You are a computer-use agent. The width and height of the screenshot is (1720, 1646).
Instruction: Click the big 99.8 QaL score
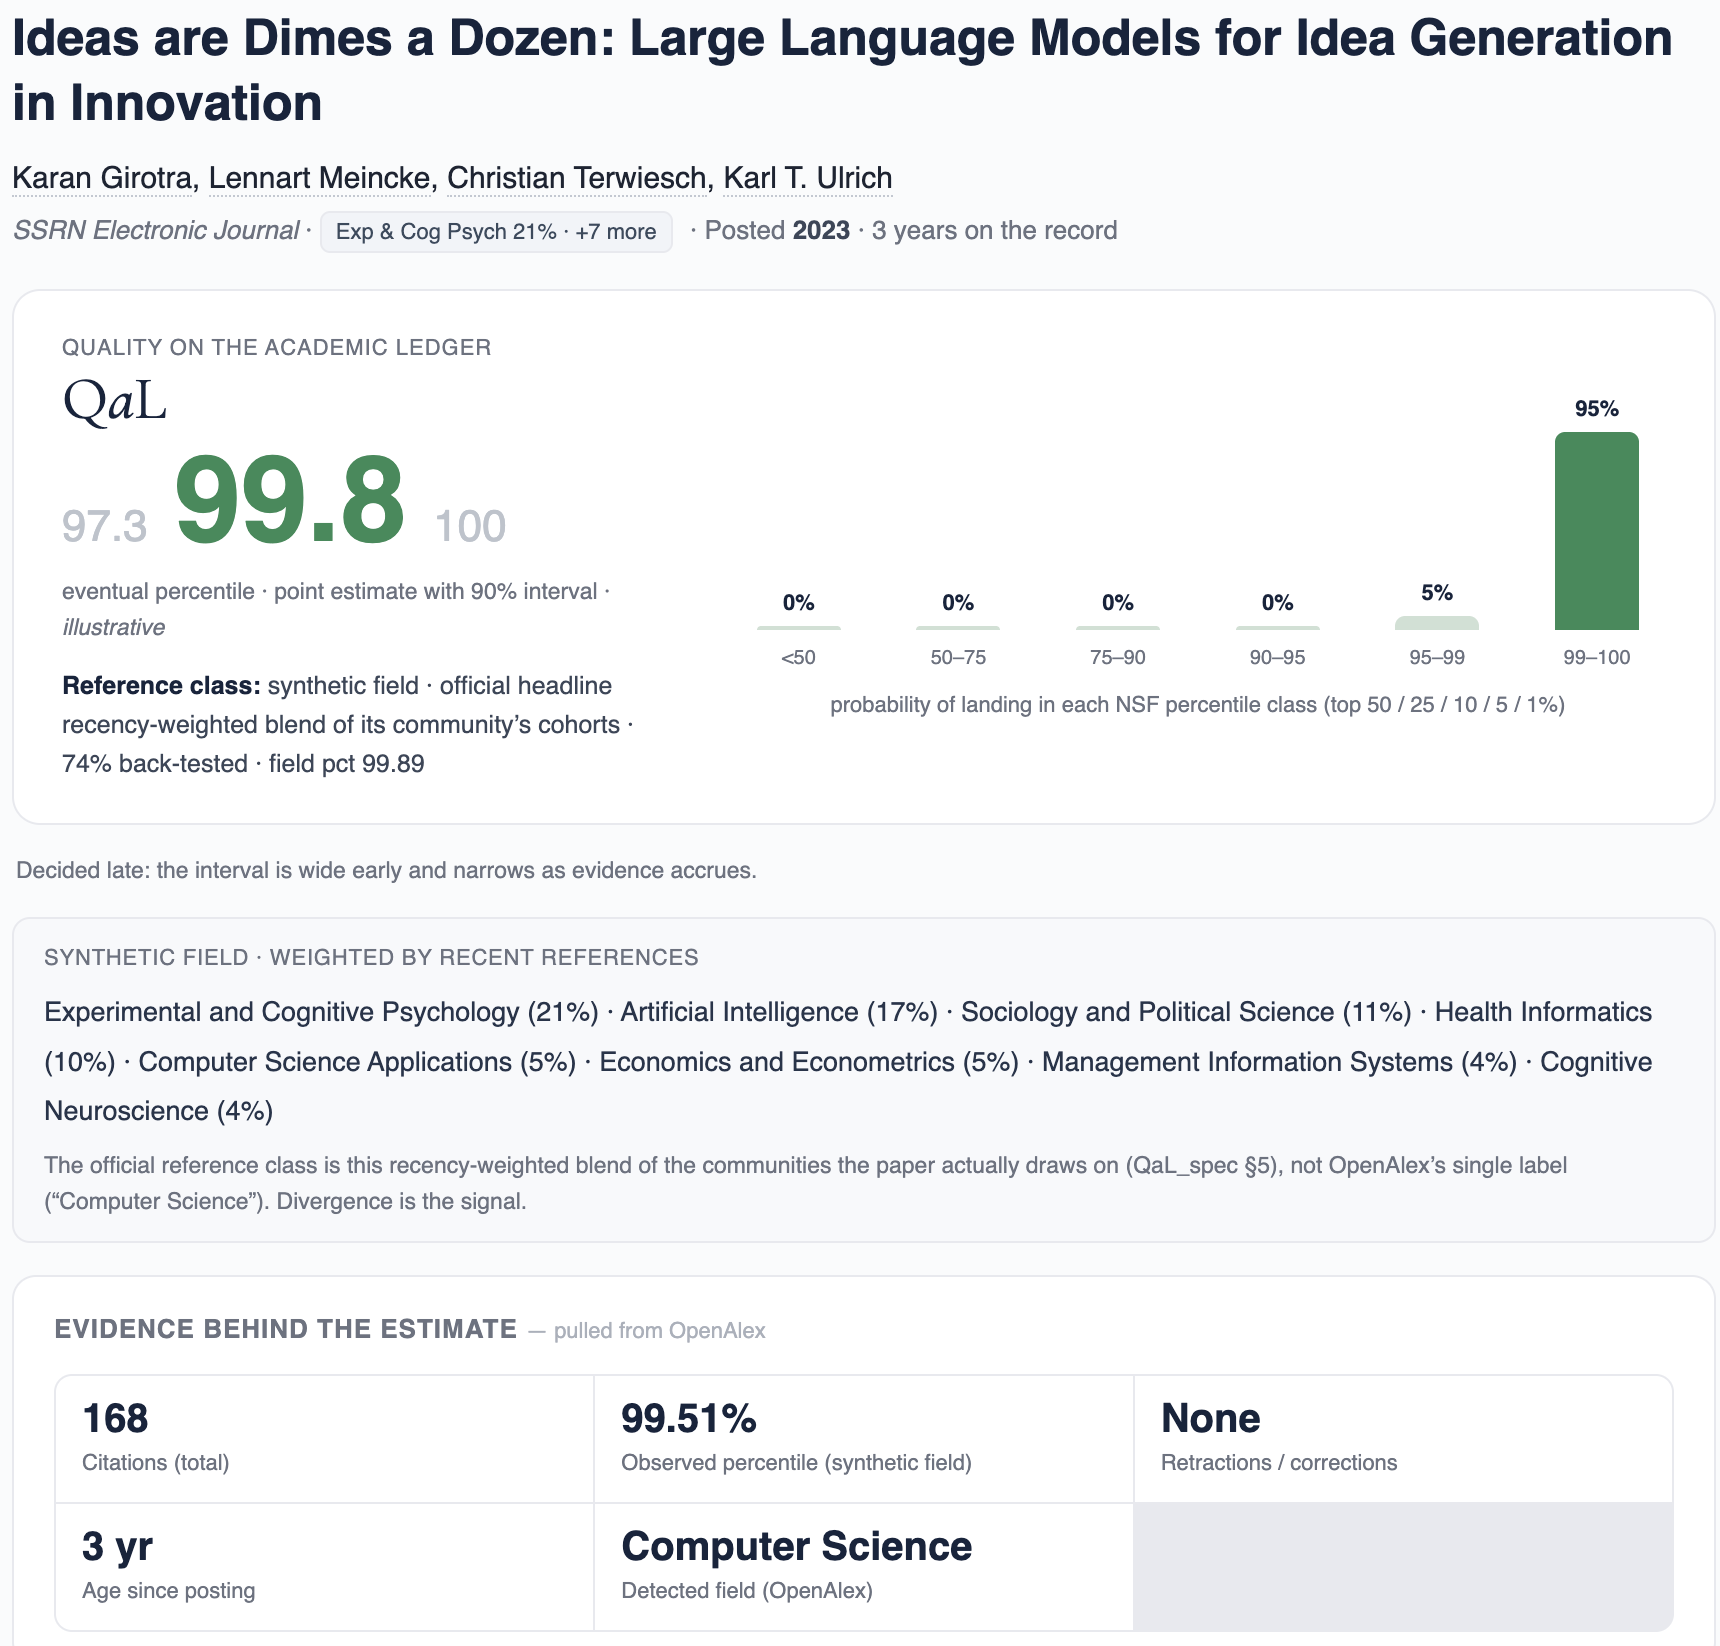pyautogui.click(x=290, y=499)
